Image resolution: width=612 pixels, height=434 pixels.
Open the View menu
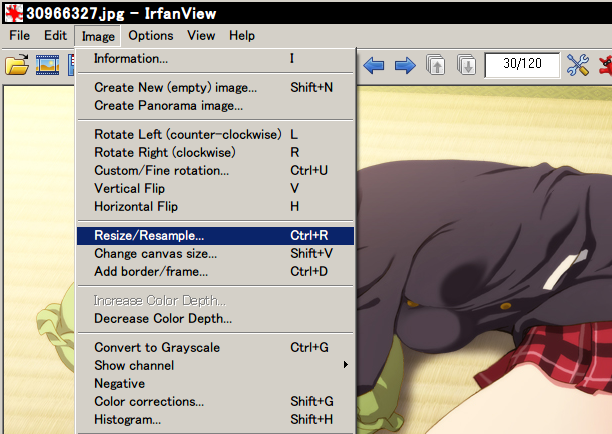click(201, 36)
